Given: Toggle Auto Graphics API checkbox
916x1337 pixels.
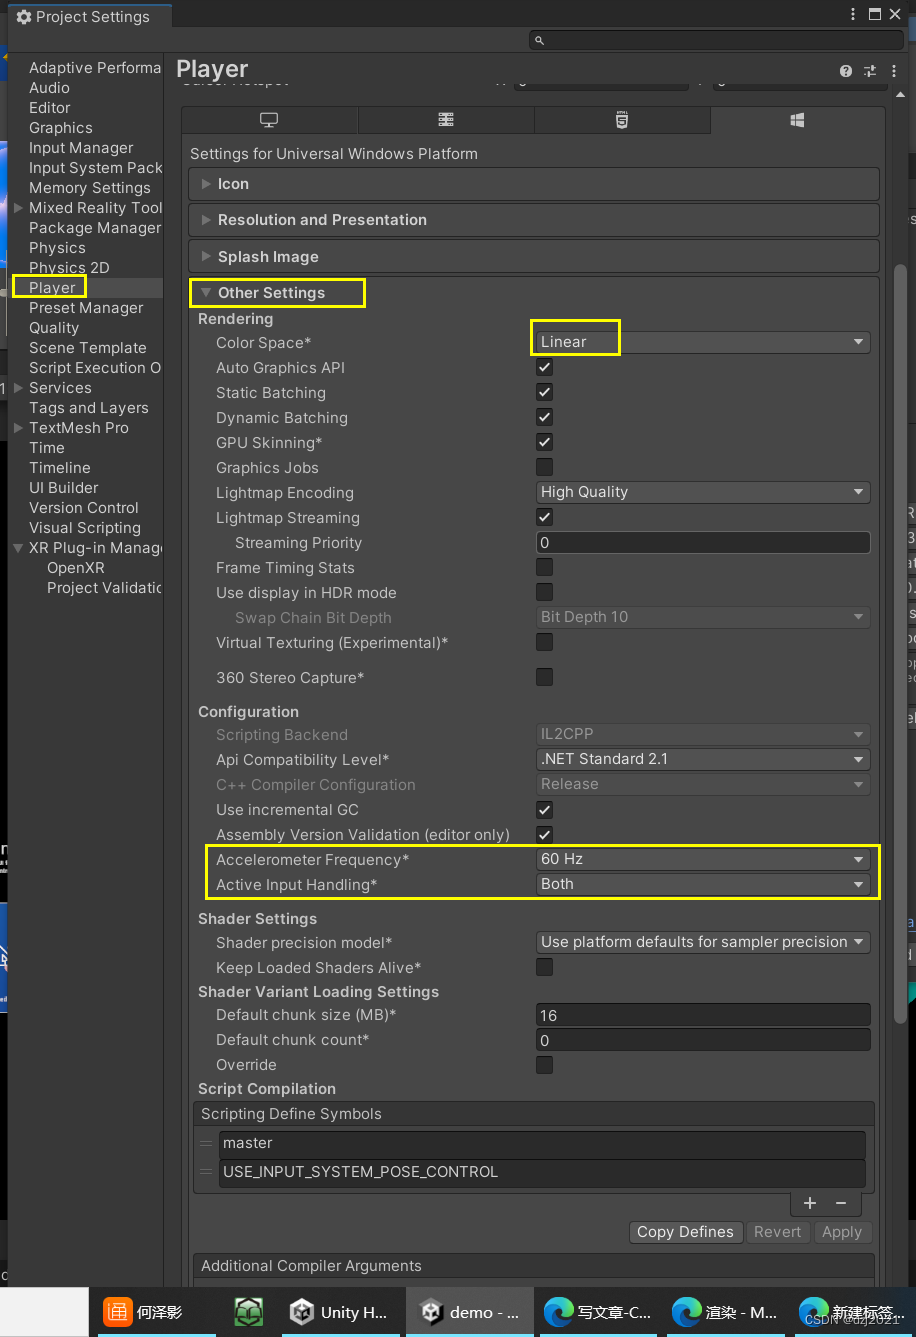Looking at the screenshot, I should [x=545, y=368].
